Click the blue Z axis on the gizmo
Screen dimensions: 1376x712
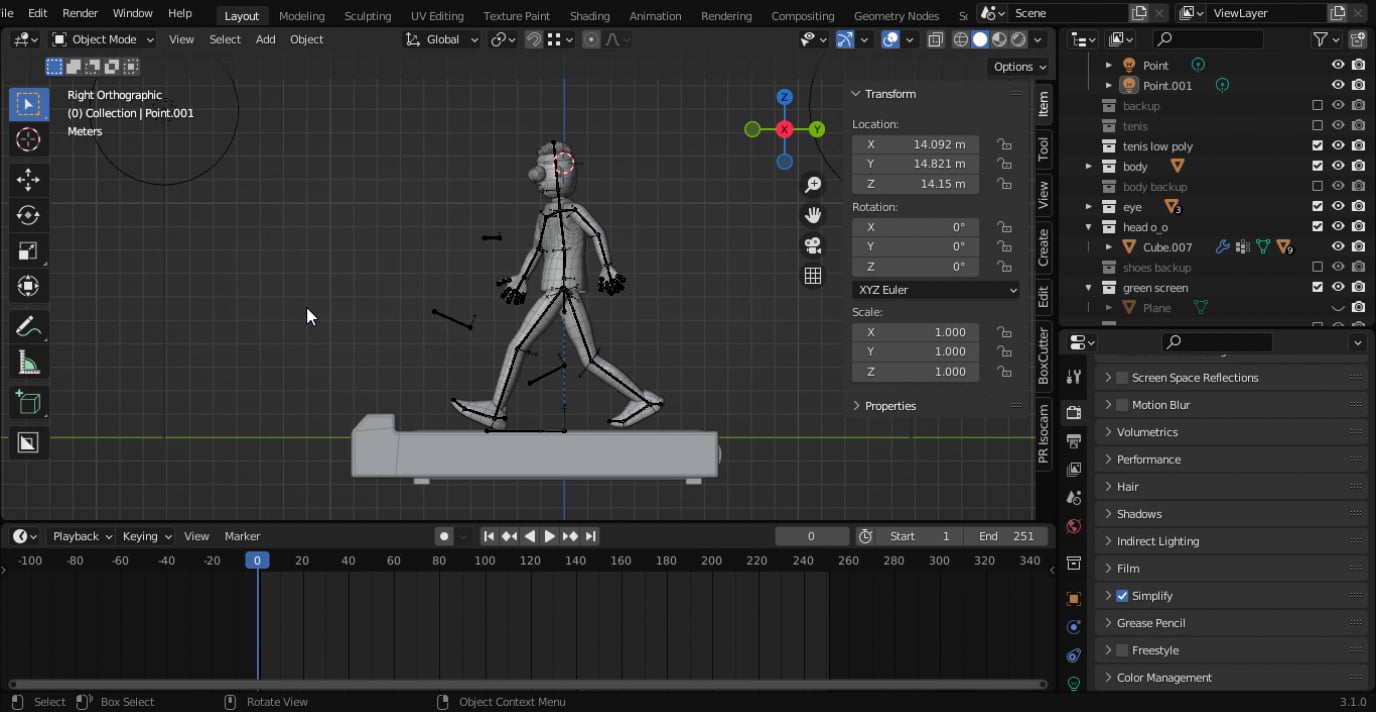[x=785, y=97]
